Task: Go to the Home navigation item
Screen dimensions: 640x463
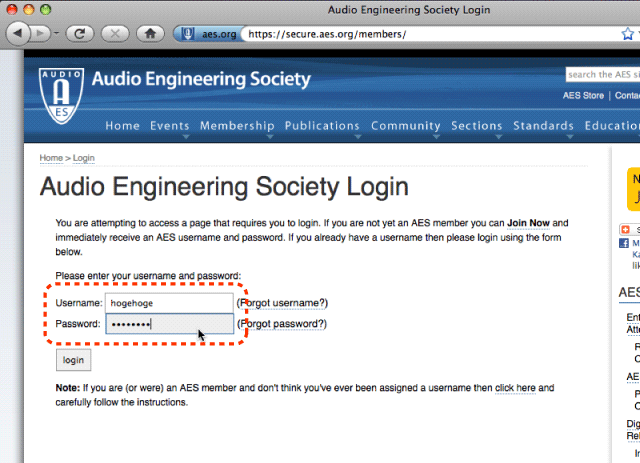Action: click(122, 126)
